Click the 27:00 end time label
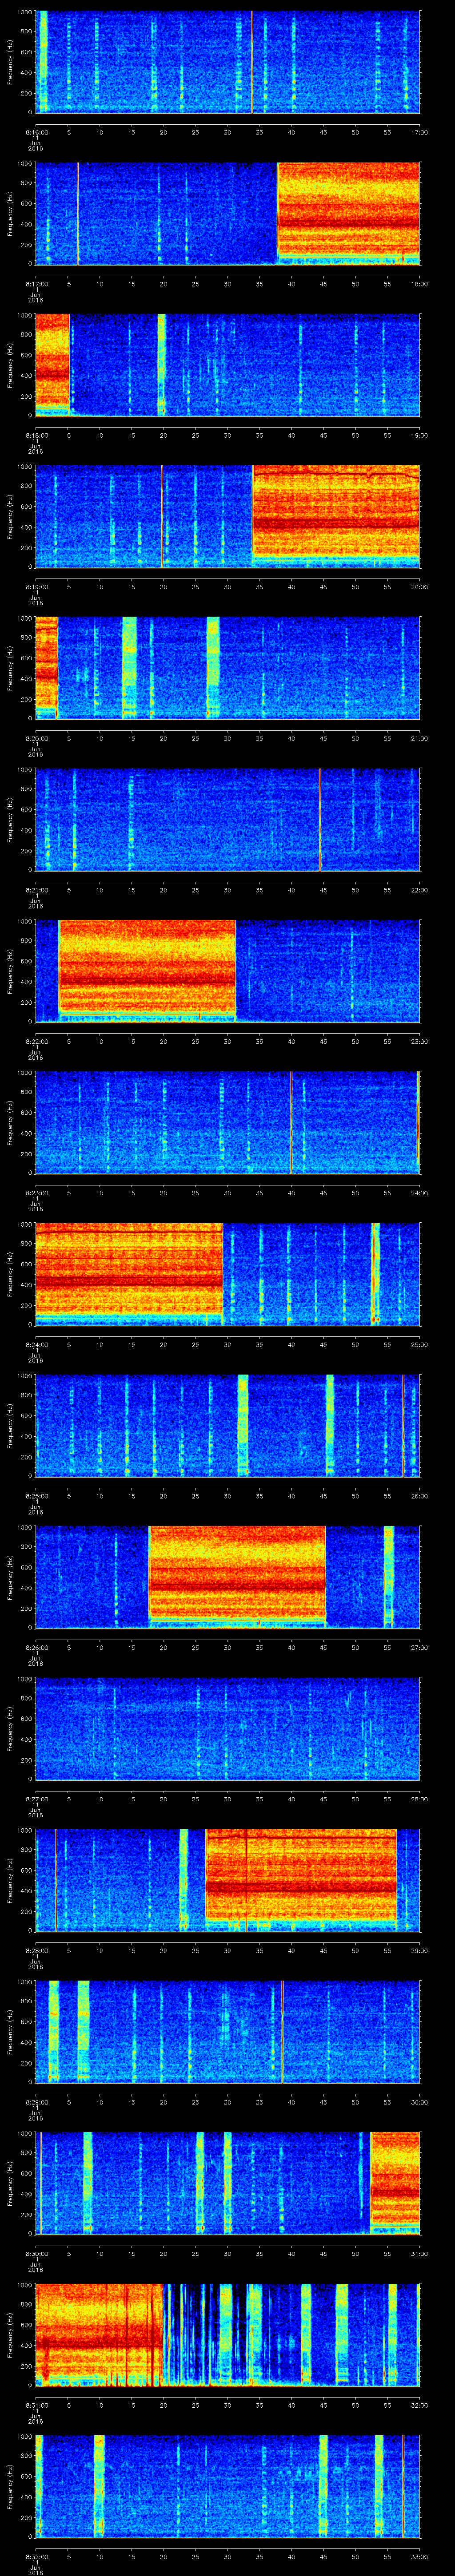455x2576 pixels. (420, 1647)
